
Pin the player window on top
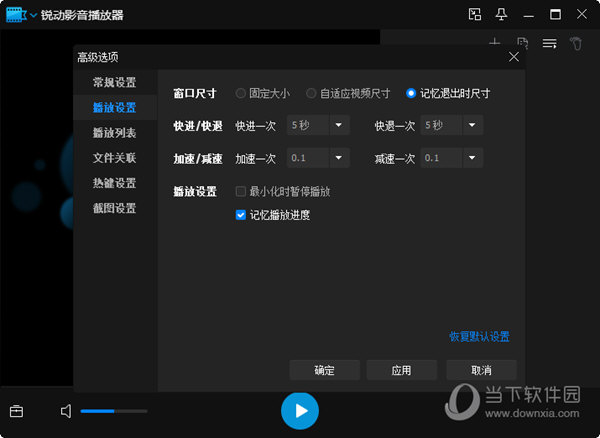click(501, 15)
